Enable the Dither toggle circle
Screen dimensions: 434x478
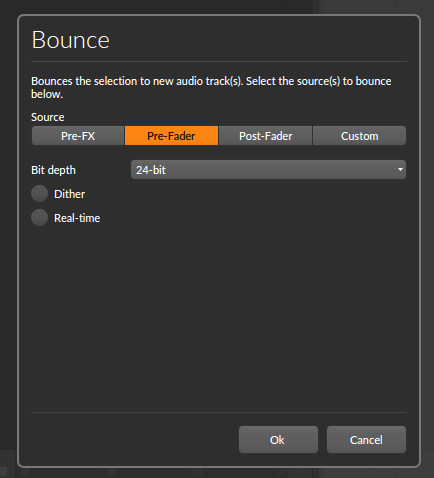[x=39, y=194]
